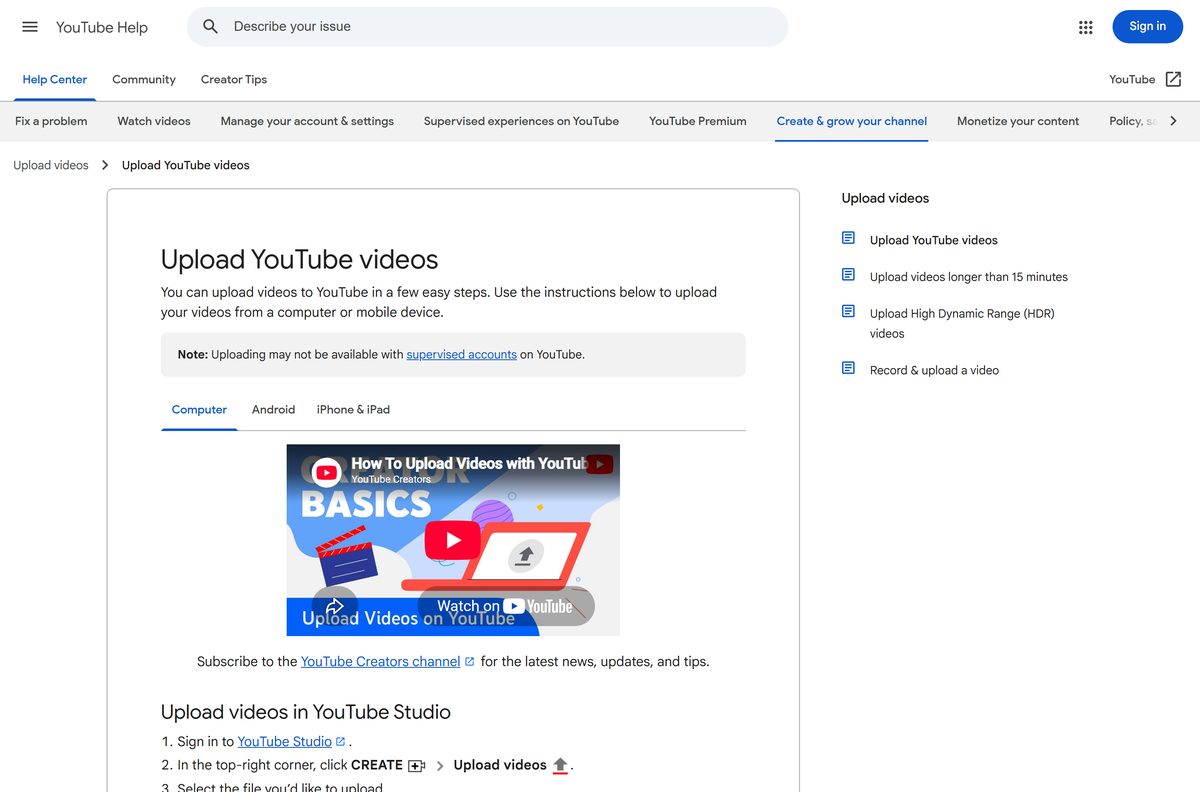This screenshot has width=1200, height=792.
Task: Switch to the Android tab
Action: pyautogui.click(x=273, y=409)
